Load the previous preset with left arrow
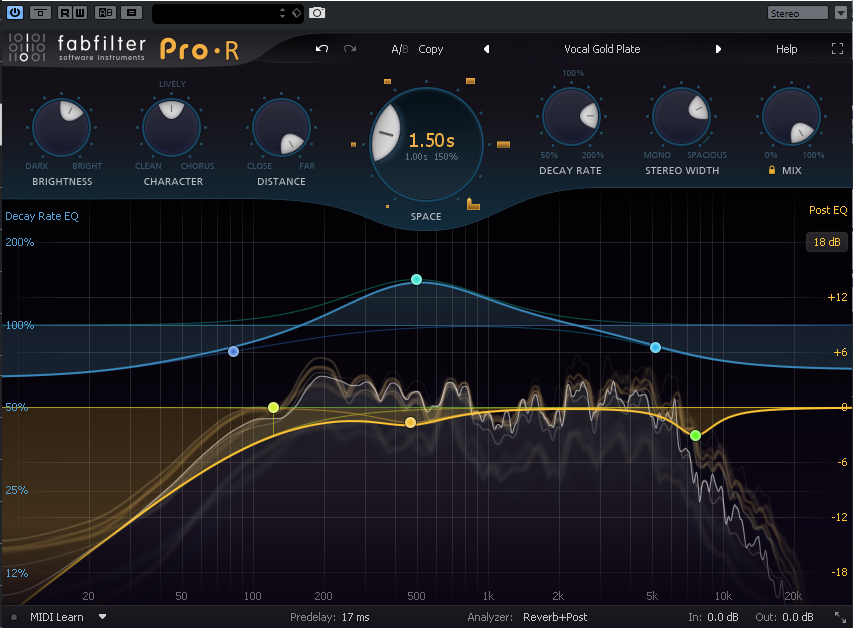The height and width of the screenshot is (628, 853). tap(486, 49)
